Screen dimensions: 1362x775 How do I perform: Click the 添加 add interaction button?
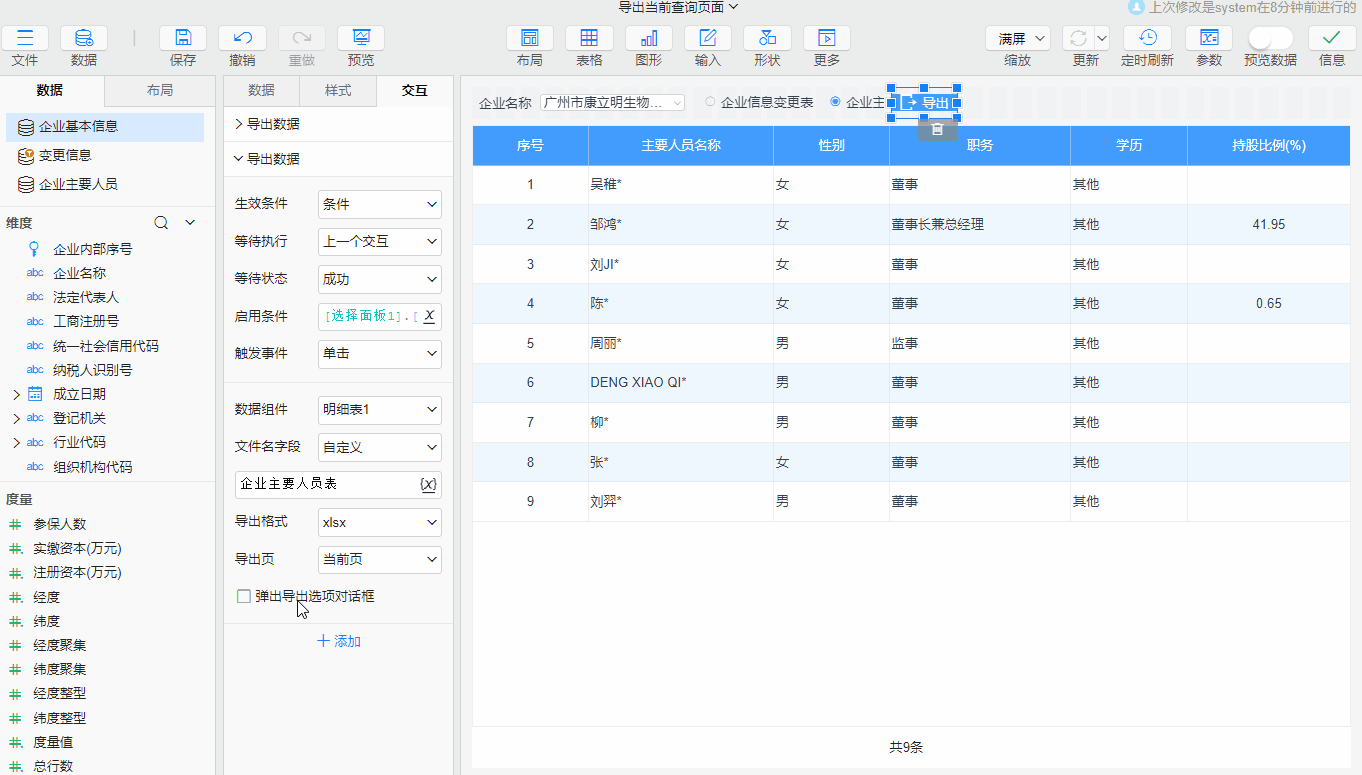point(338,641)
